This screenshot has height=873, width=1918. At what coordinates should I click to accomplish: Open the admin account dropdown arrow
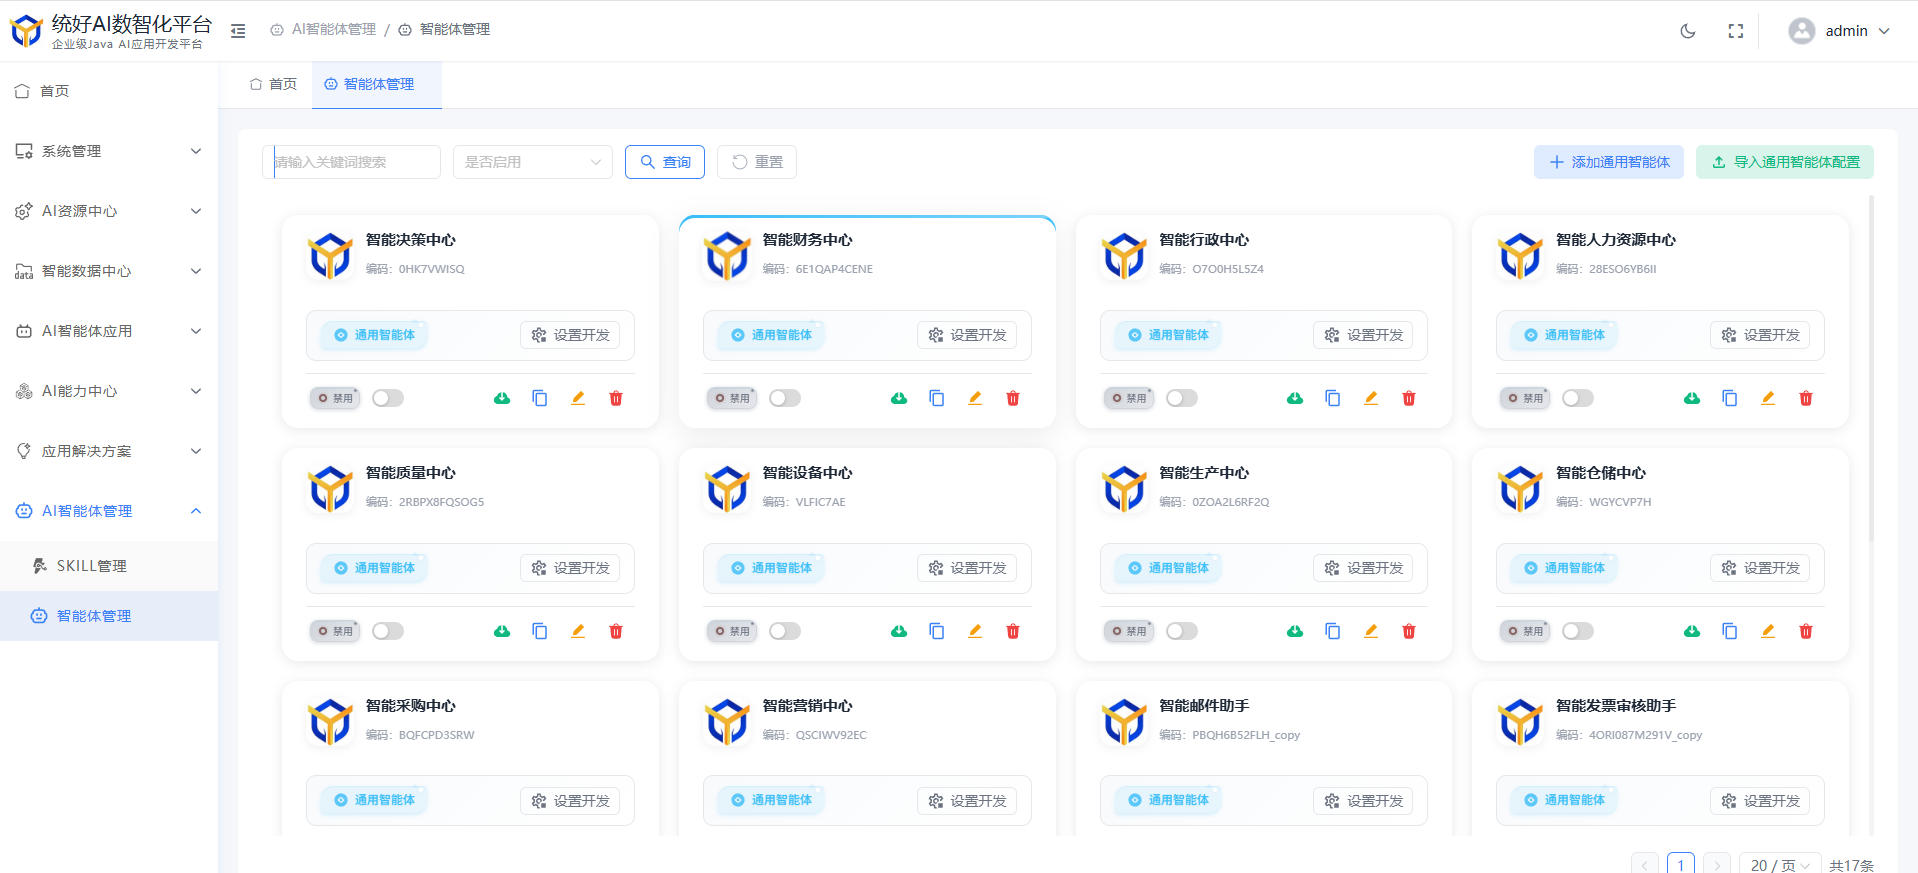point(1884,31)
